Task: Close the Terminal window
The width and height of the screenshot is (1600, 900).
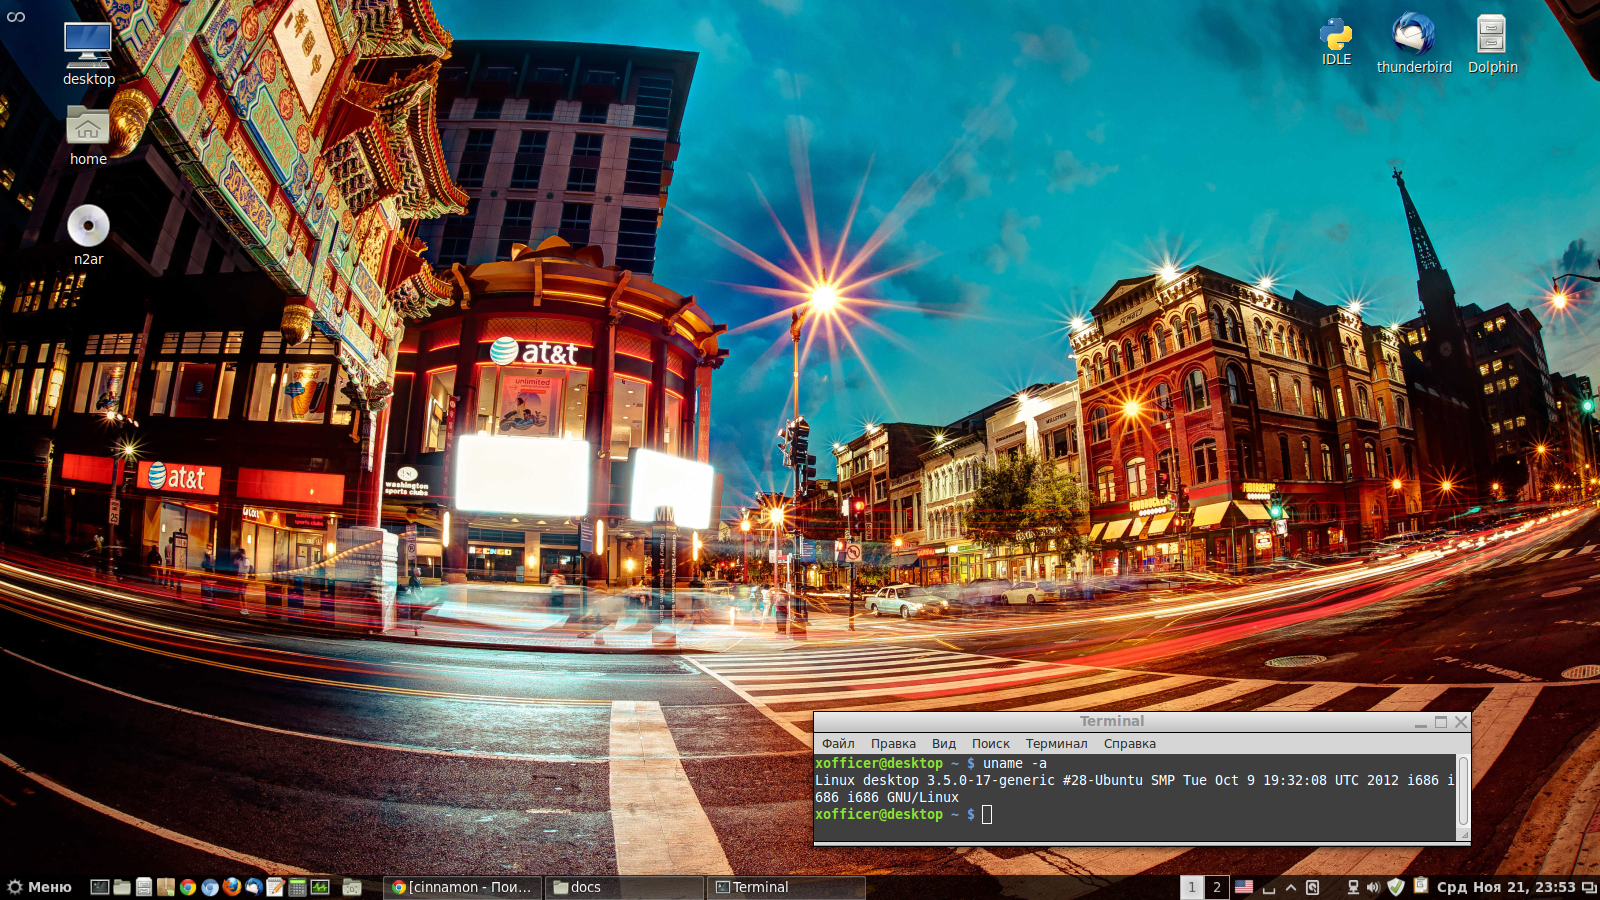Action: click(1461, 722)
